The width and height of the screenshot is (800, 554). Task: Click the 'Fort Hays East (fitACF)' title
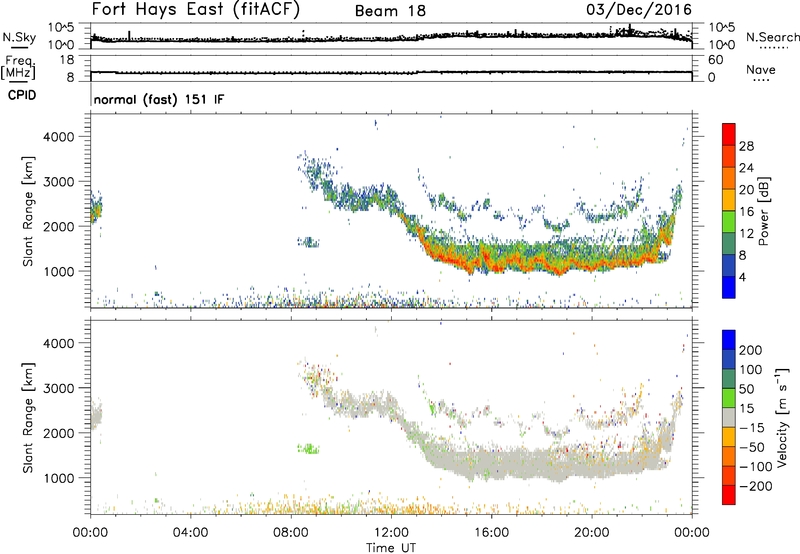coord(196,10)
